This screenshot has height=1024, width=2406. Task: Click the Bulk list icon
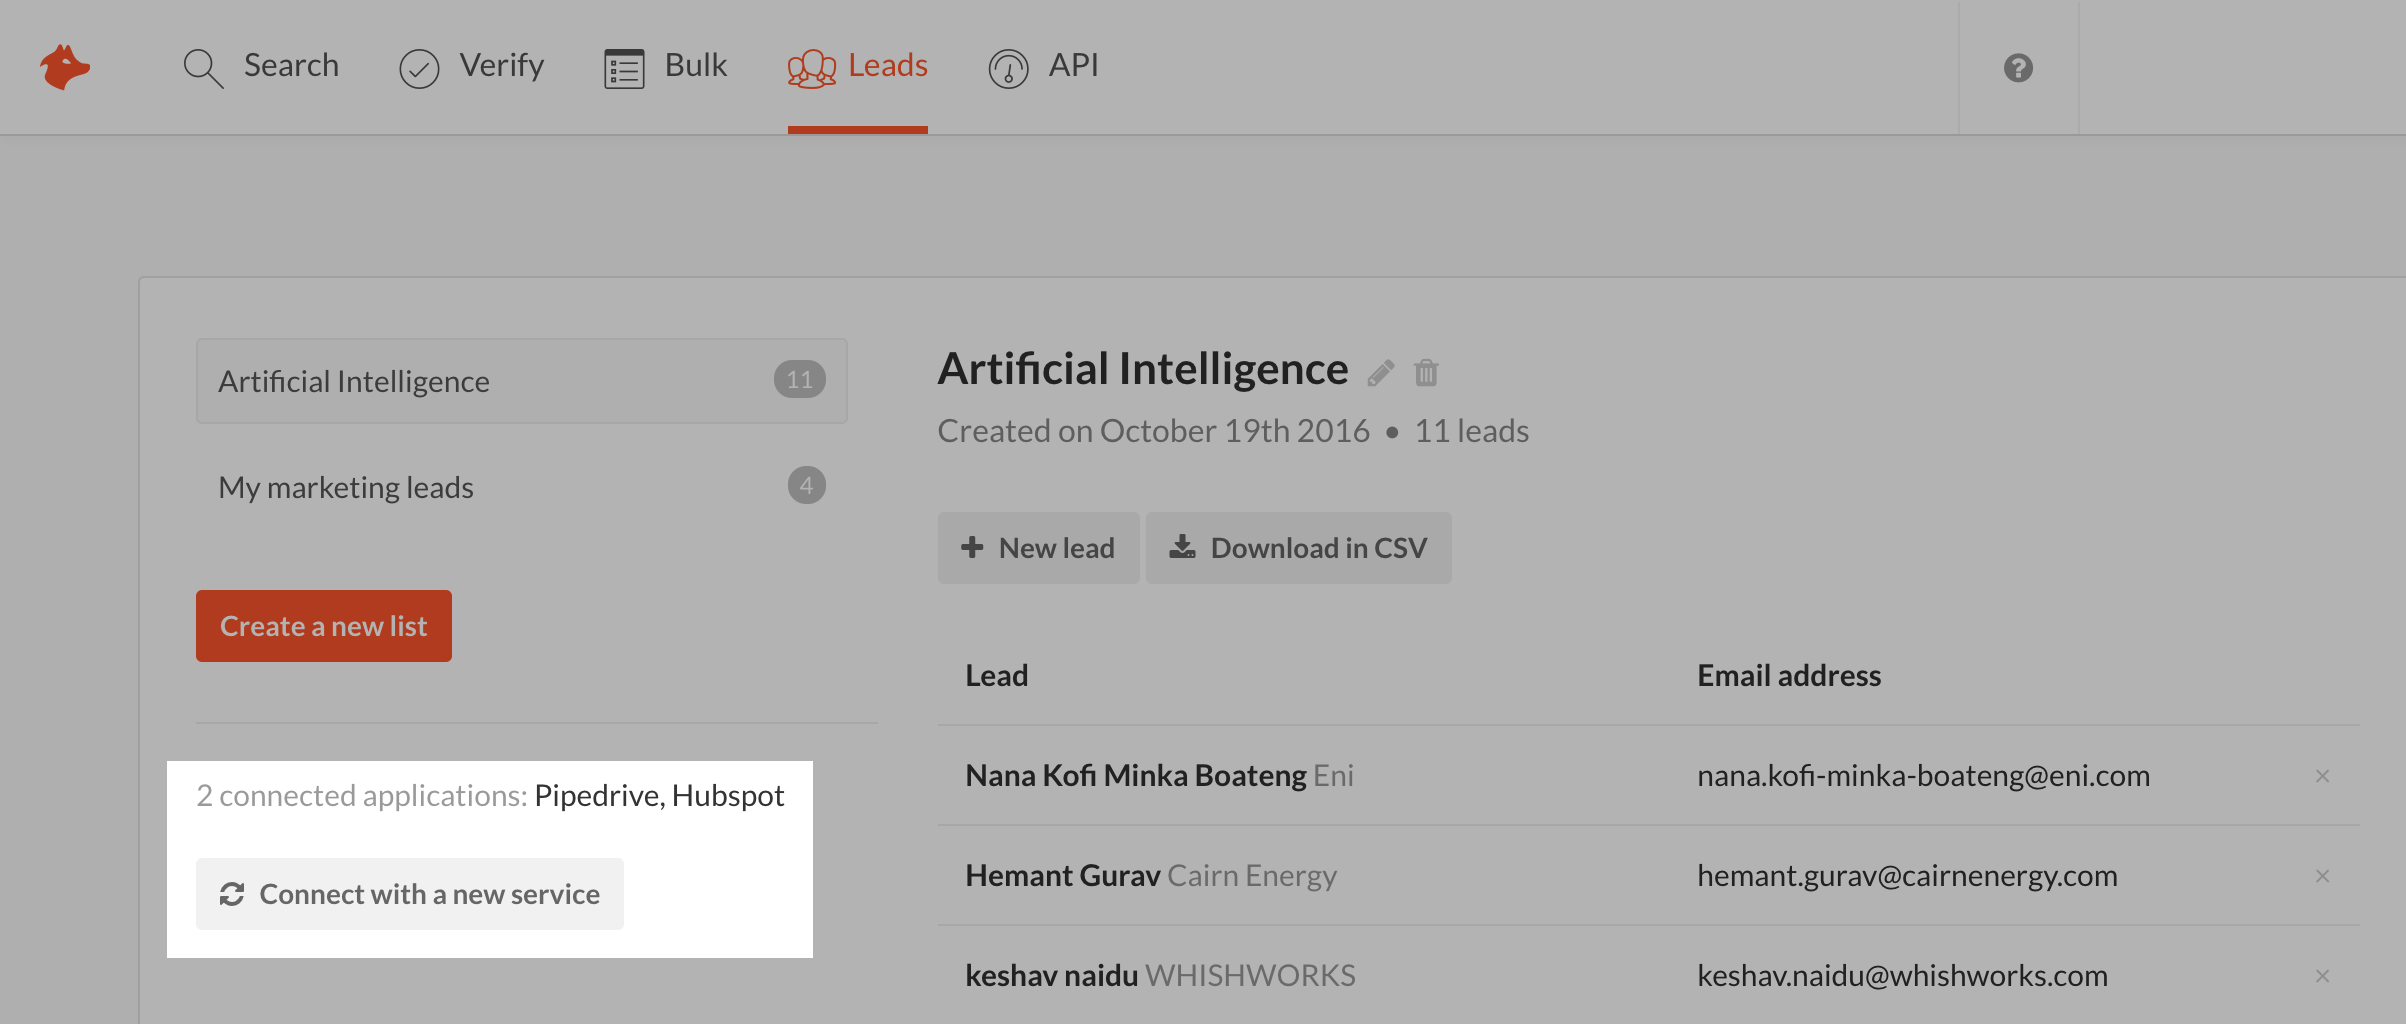624,68
